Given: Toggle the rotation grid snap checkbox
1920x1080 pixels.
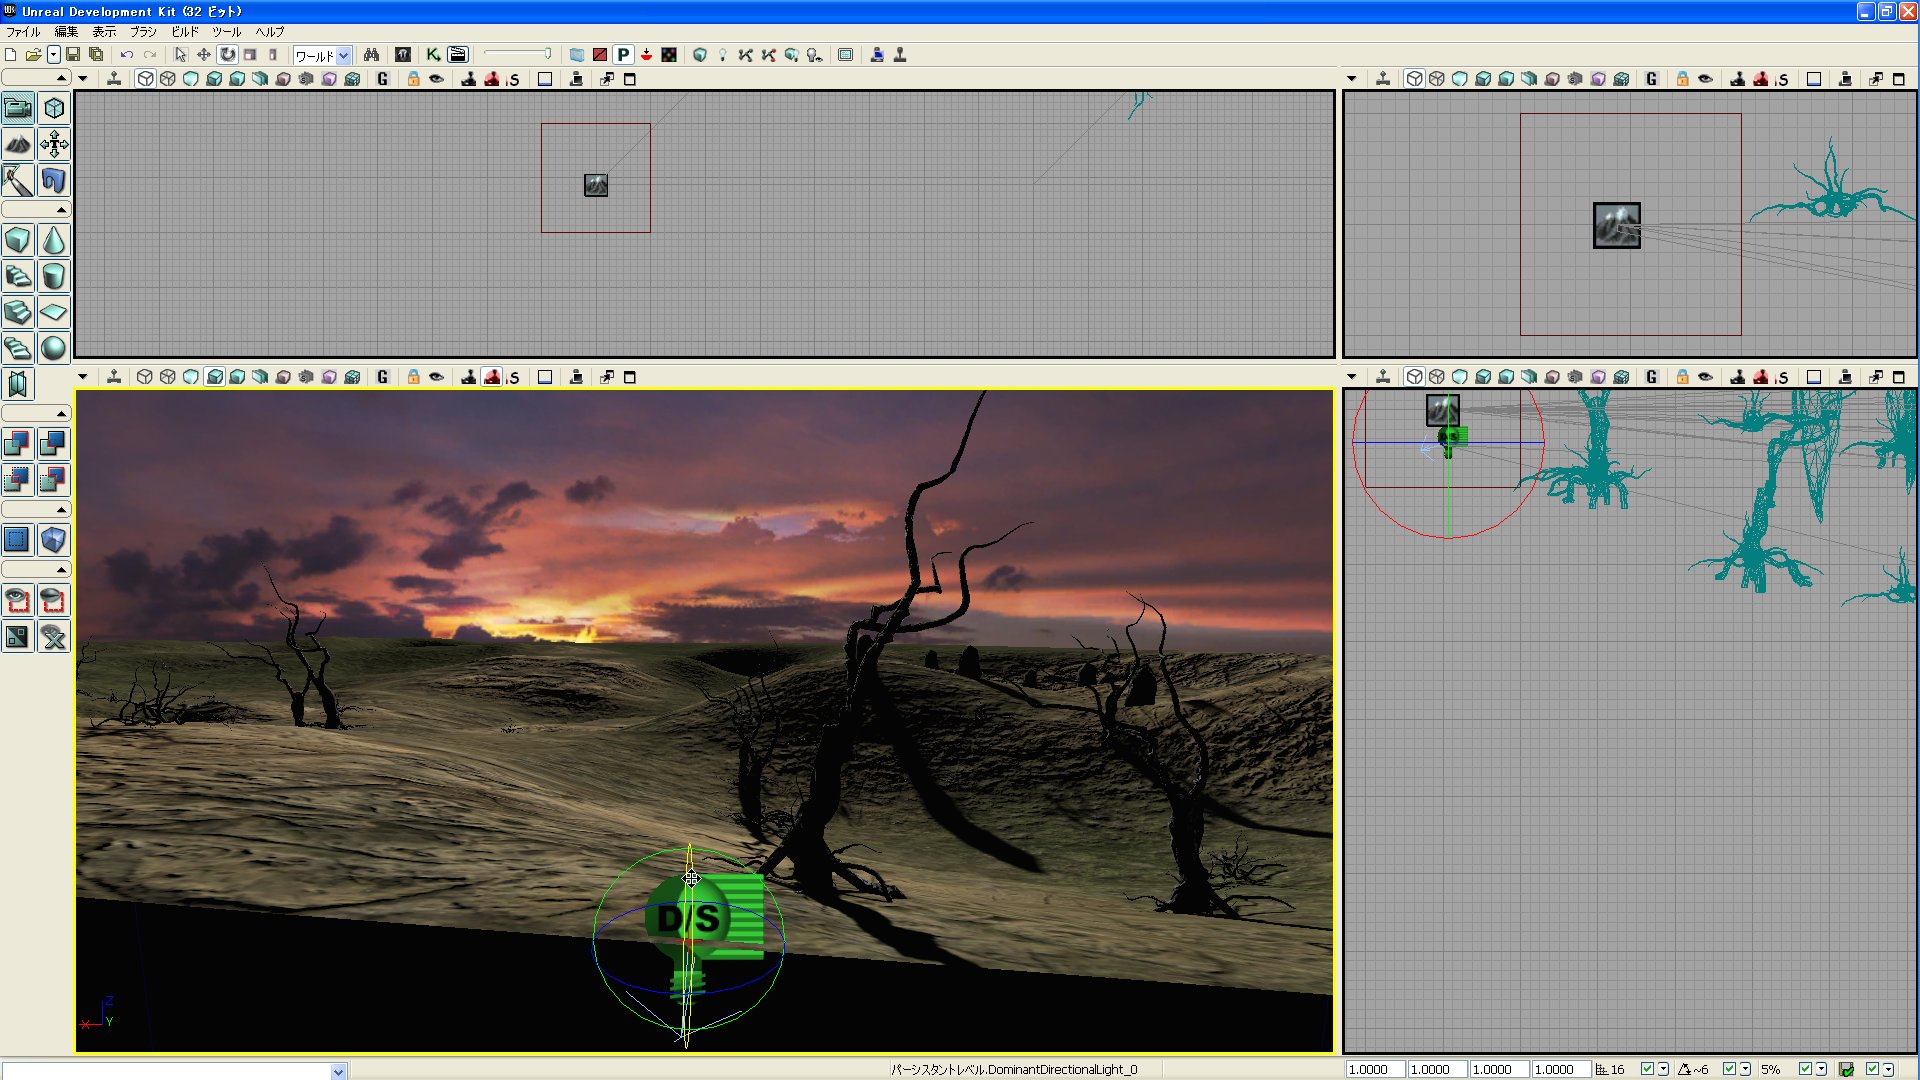Looking at the screenshot, I should (x=1729, y=1070).
